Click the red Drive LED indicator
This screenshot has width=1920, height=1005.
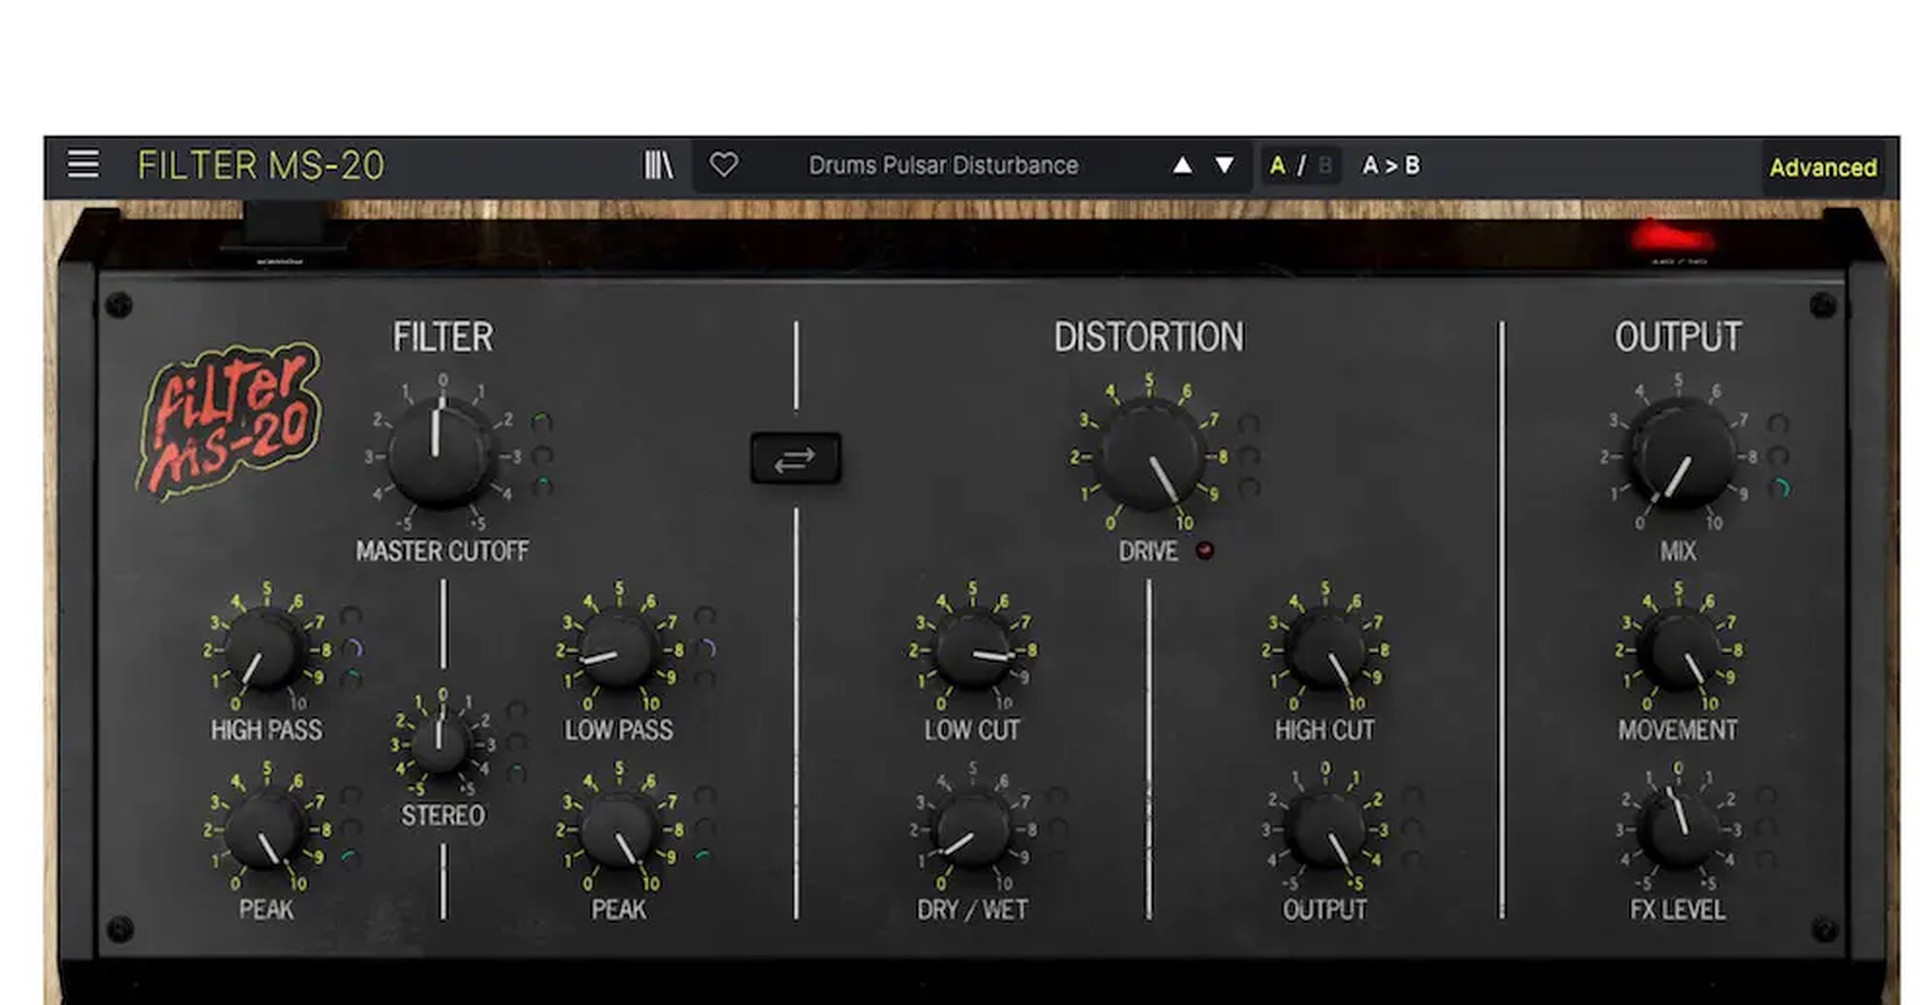1205,550
